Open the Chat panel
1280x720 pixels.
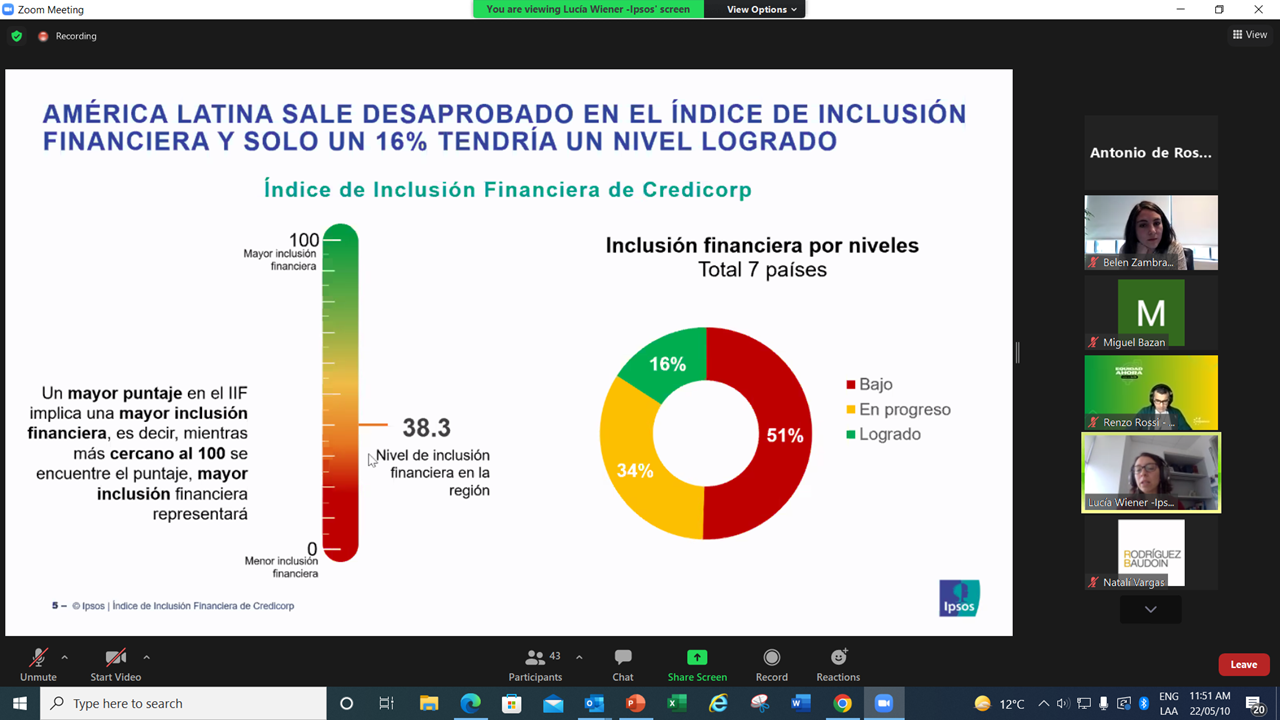point(623,664)
